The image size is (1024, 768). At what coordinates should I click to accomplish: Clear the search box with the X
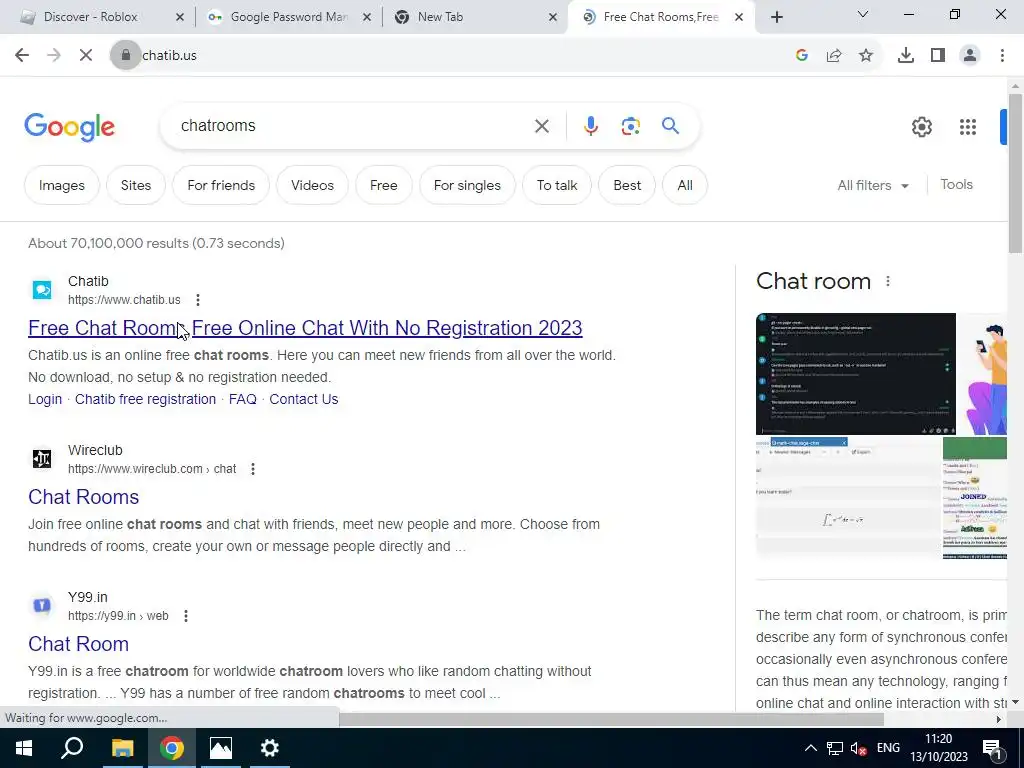click(541, 126)
